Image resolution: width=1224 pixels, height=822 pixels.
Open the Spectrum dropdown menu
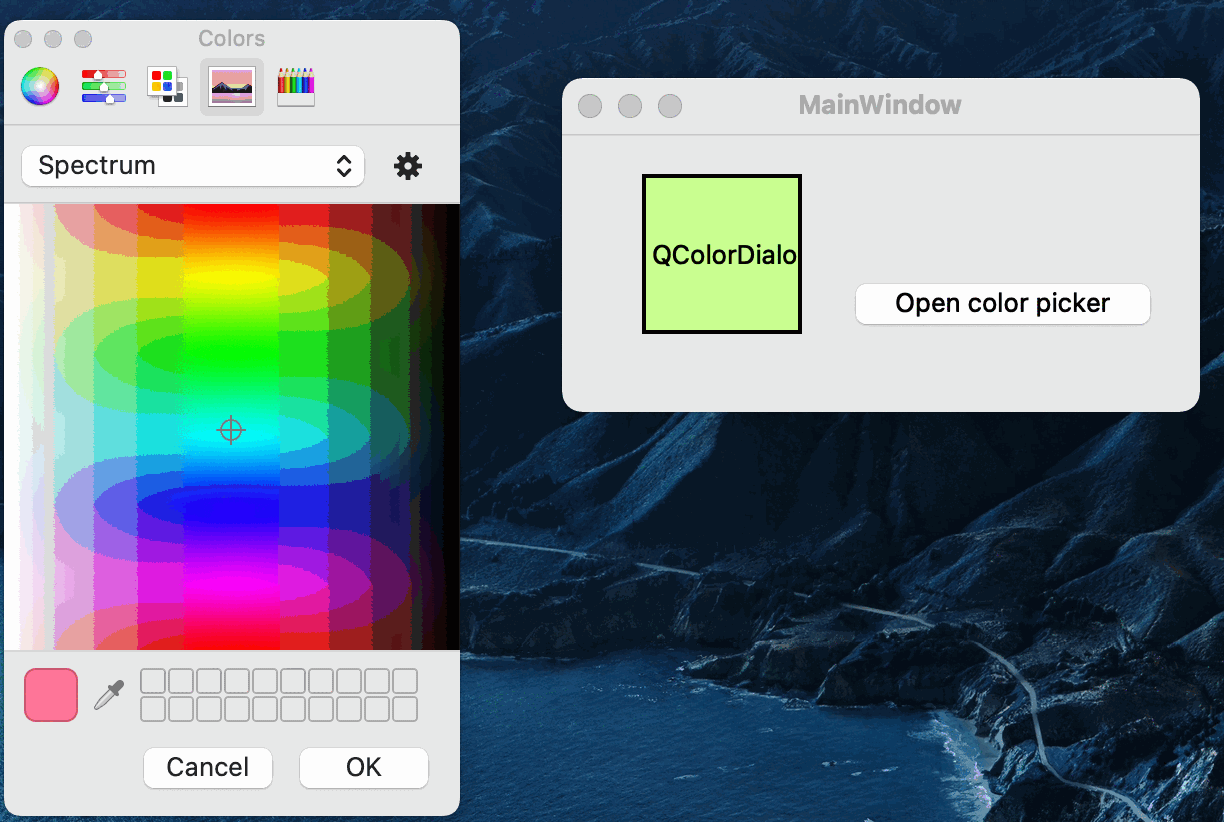[x=192, y=166]
